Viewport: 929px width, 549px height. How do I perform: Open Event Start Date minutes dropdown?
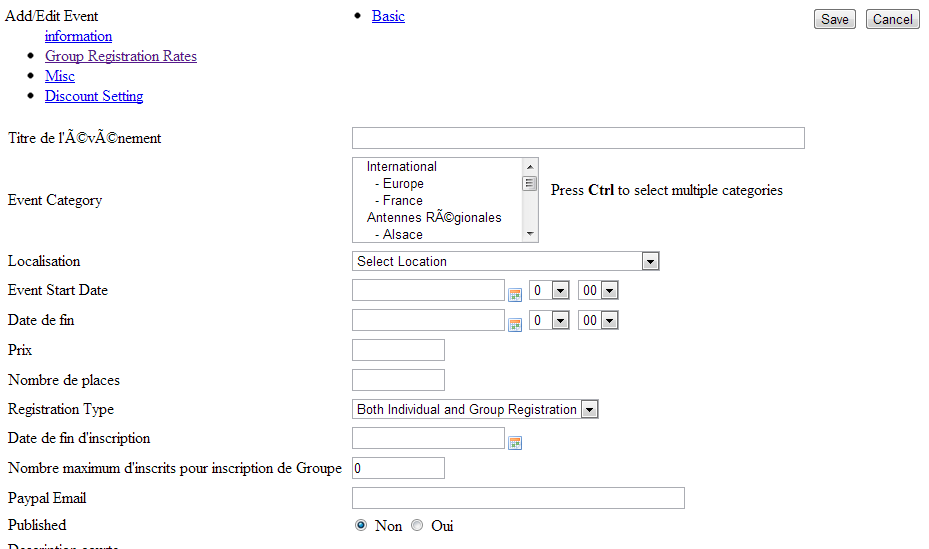(x=598, y=290)
